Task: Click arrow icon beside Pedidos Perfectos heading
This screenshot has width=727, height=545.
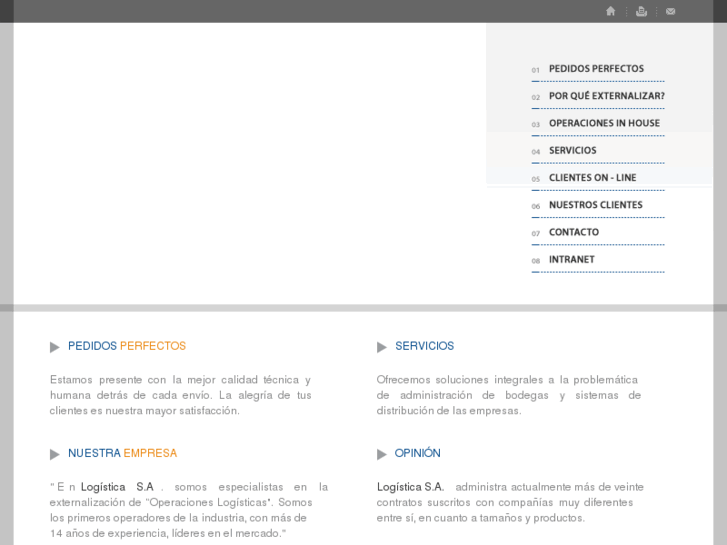Action: 55,347
